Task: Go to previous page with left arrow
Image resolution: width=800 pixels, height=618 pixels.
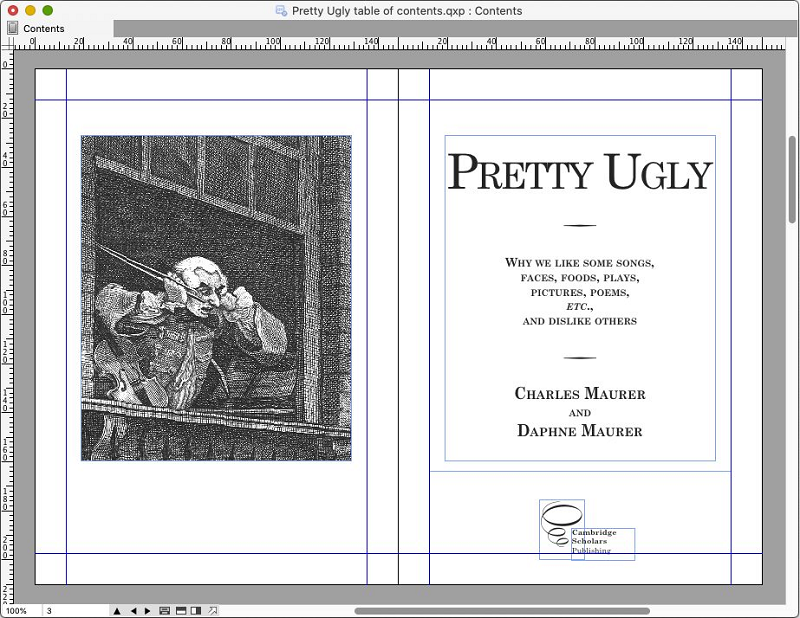Action: tap(133, 610)
